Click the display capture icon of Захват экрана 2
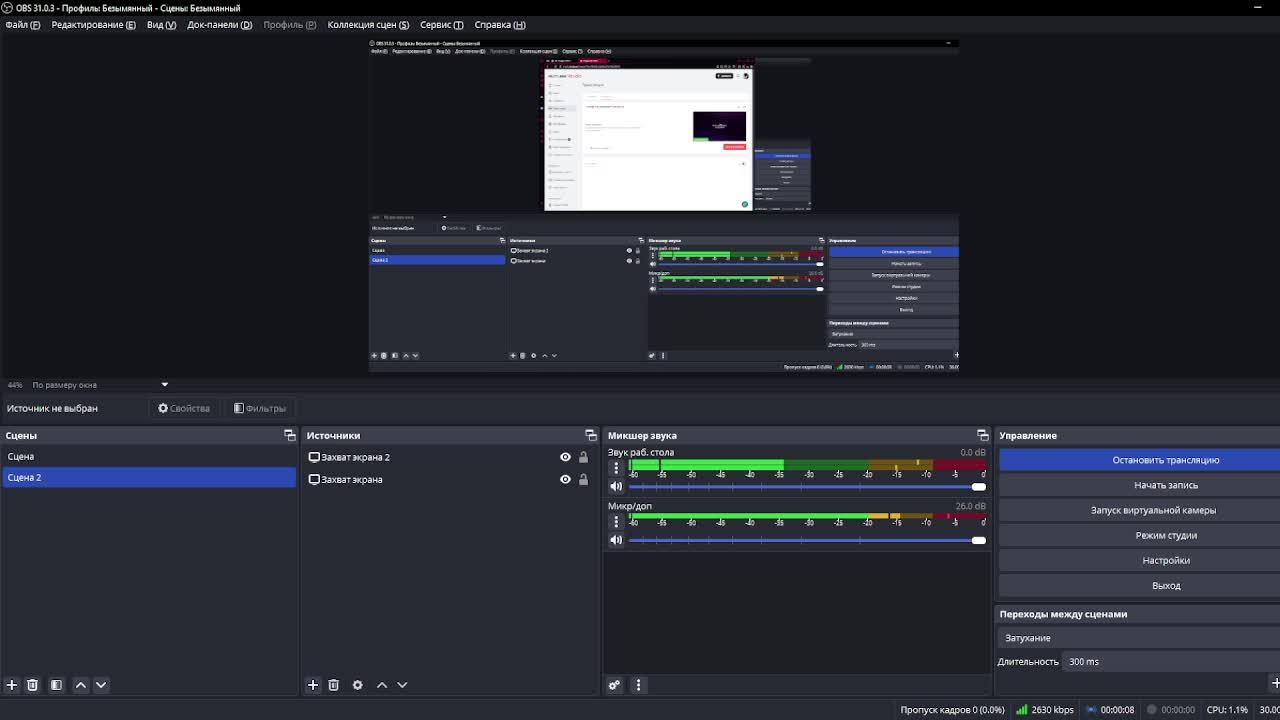 coord(314,457)
